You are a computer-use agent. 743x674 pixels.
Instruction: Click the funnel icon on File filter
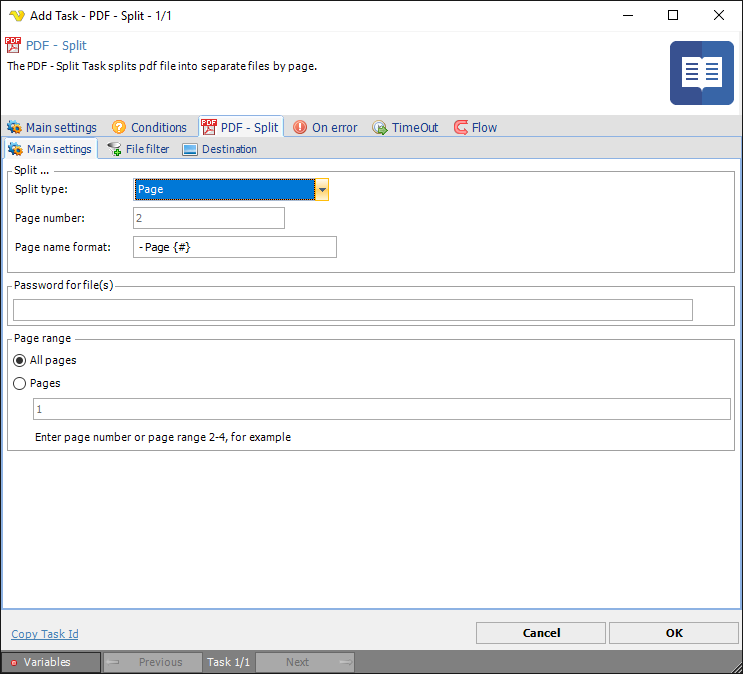pyautogui.click(x=115, y=150)
